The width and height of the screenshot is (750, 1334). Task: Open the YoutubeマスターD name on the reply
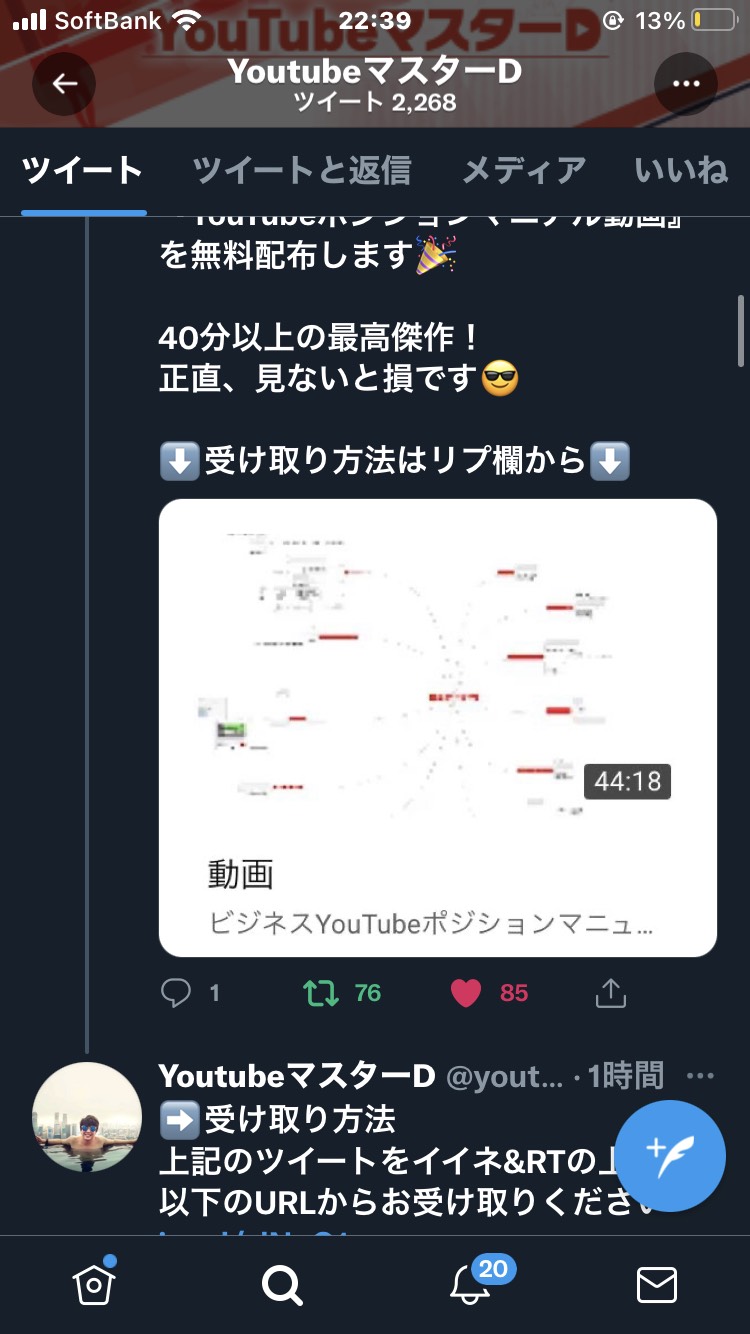297,1076
